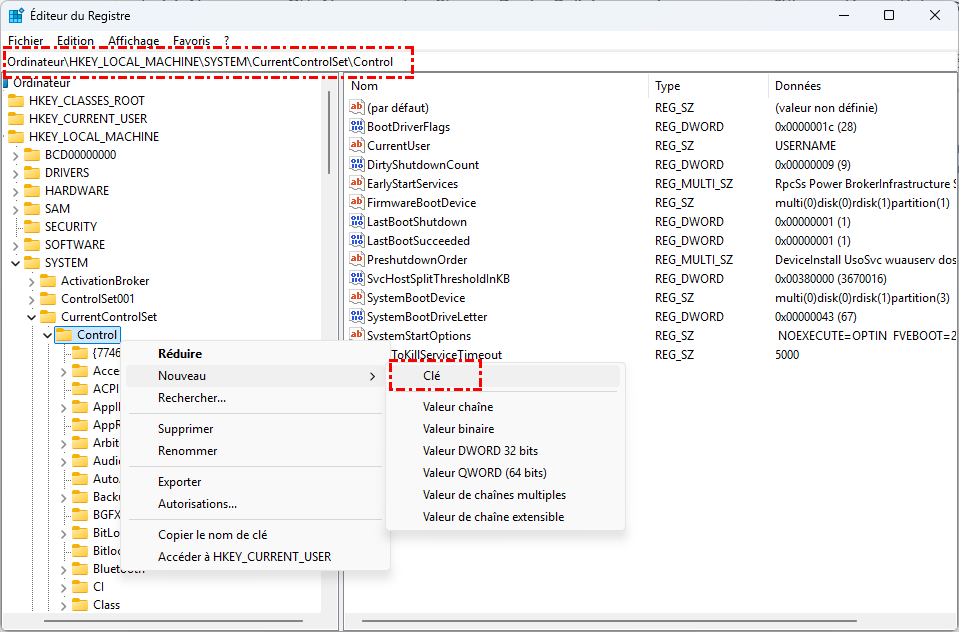This screenshot has width=959, height=632.
Task: Click the Registry Editor app icon in title bar
Action: coord(17,16)
